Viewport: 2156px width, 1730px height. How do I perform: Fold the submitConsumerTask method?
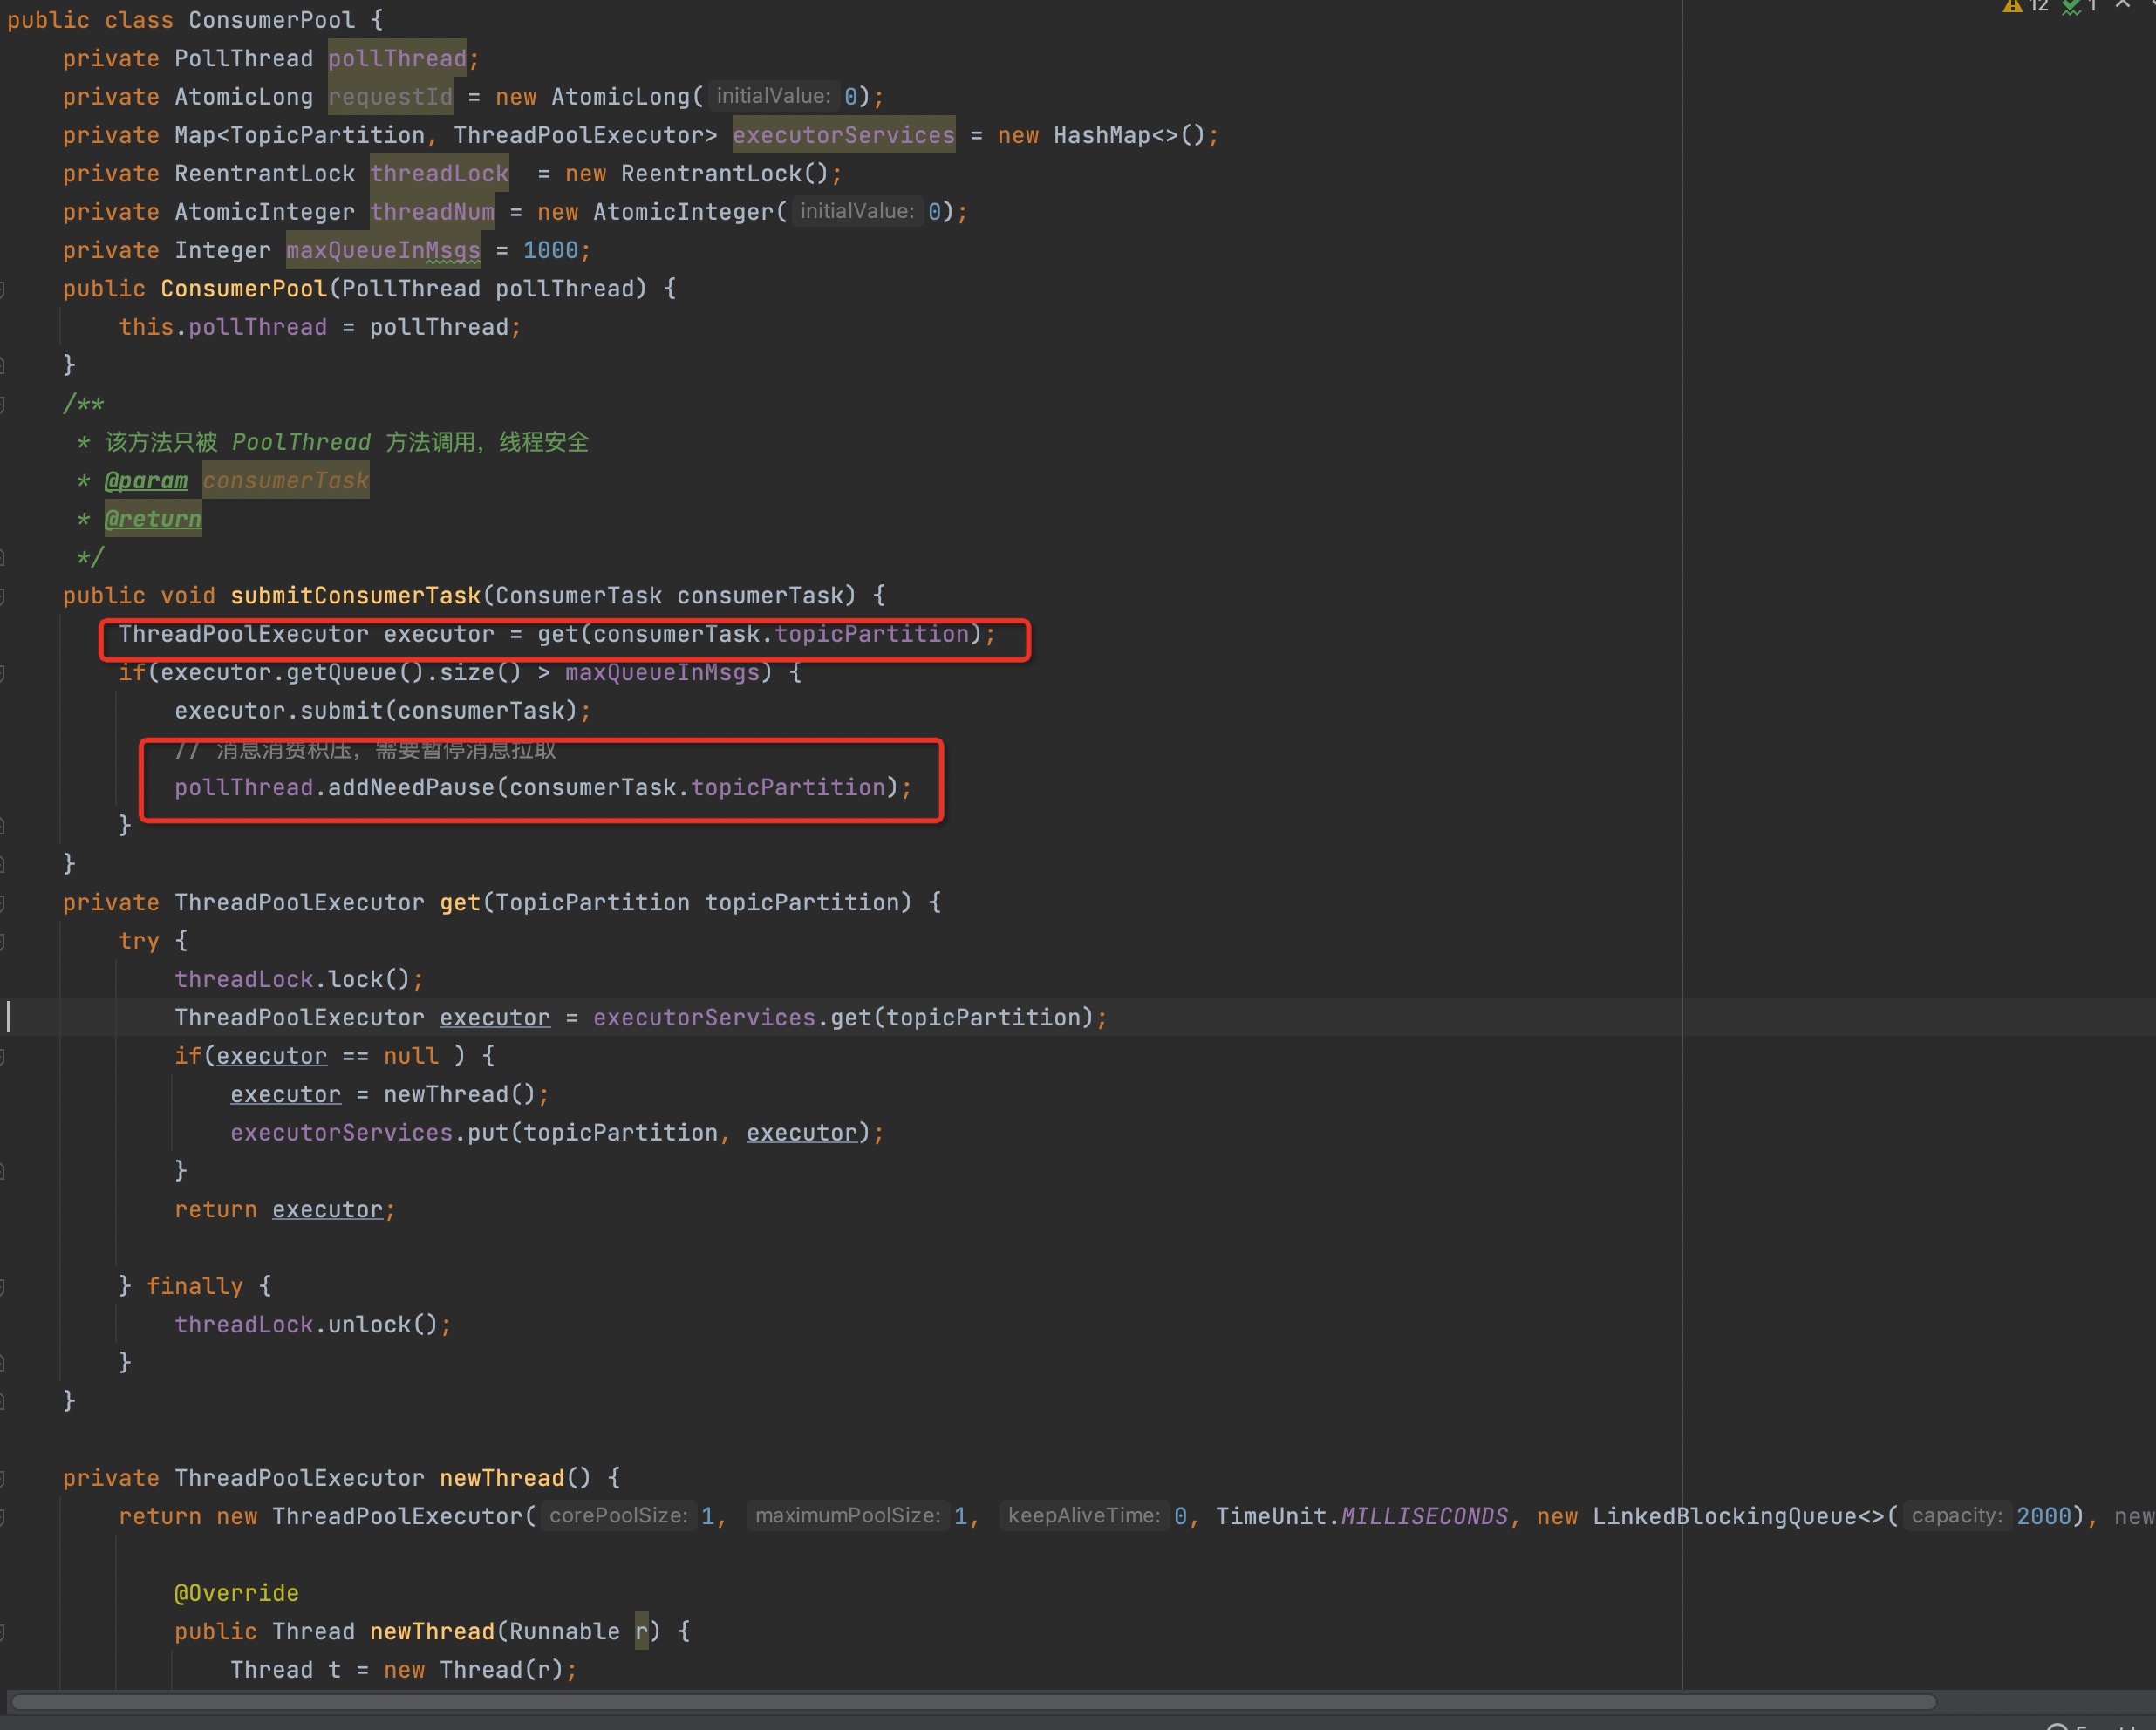[3, 596]
